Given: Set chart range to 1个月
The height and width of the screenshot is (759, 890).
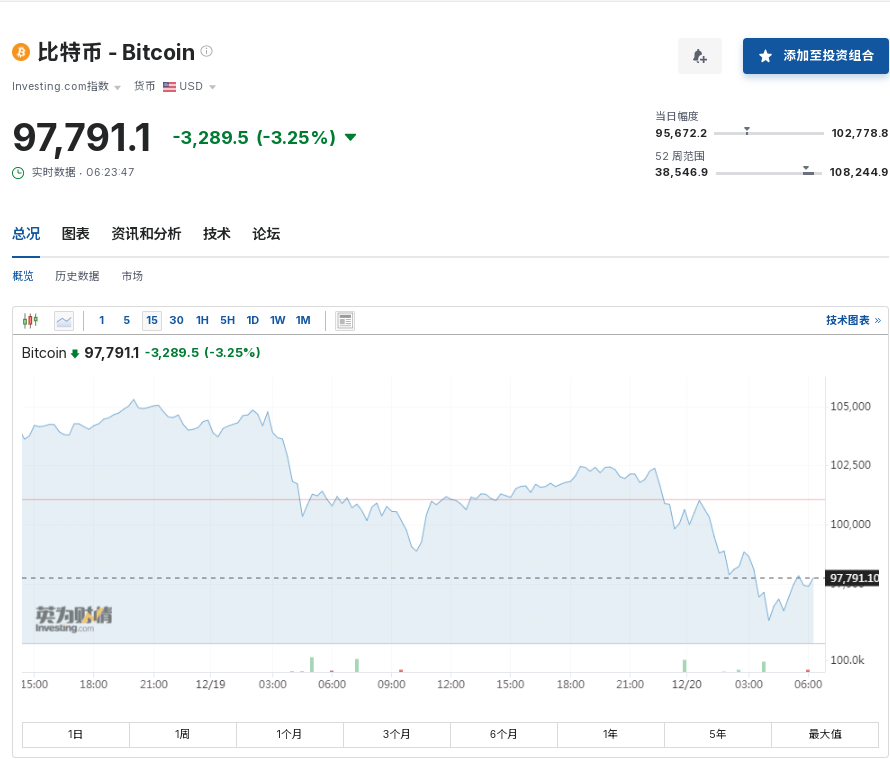Looking at the screenshot, I should (289, 734).
